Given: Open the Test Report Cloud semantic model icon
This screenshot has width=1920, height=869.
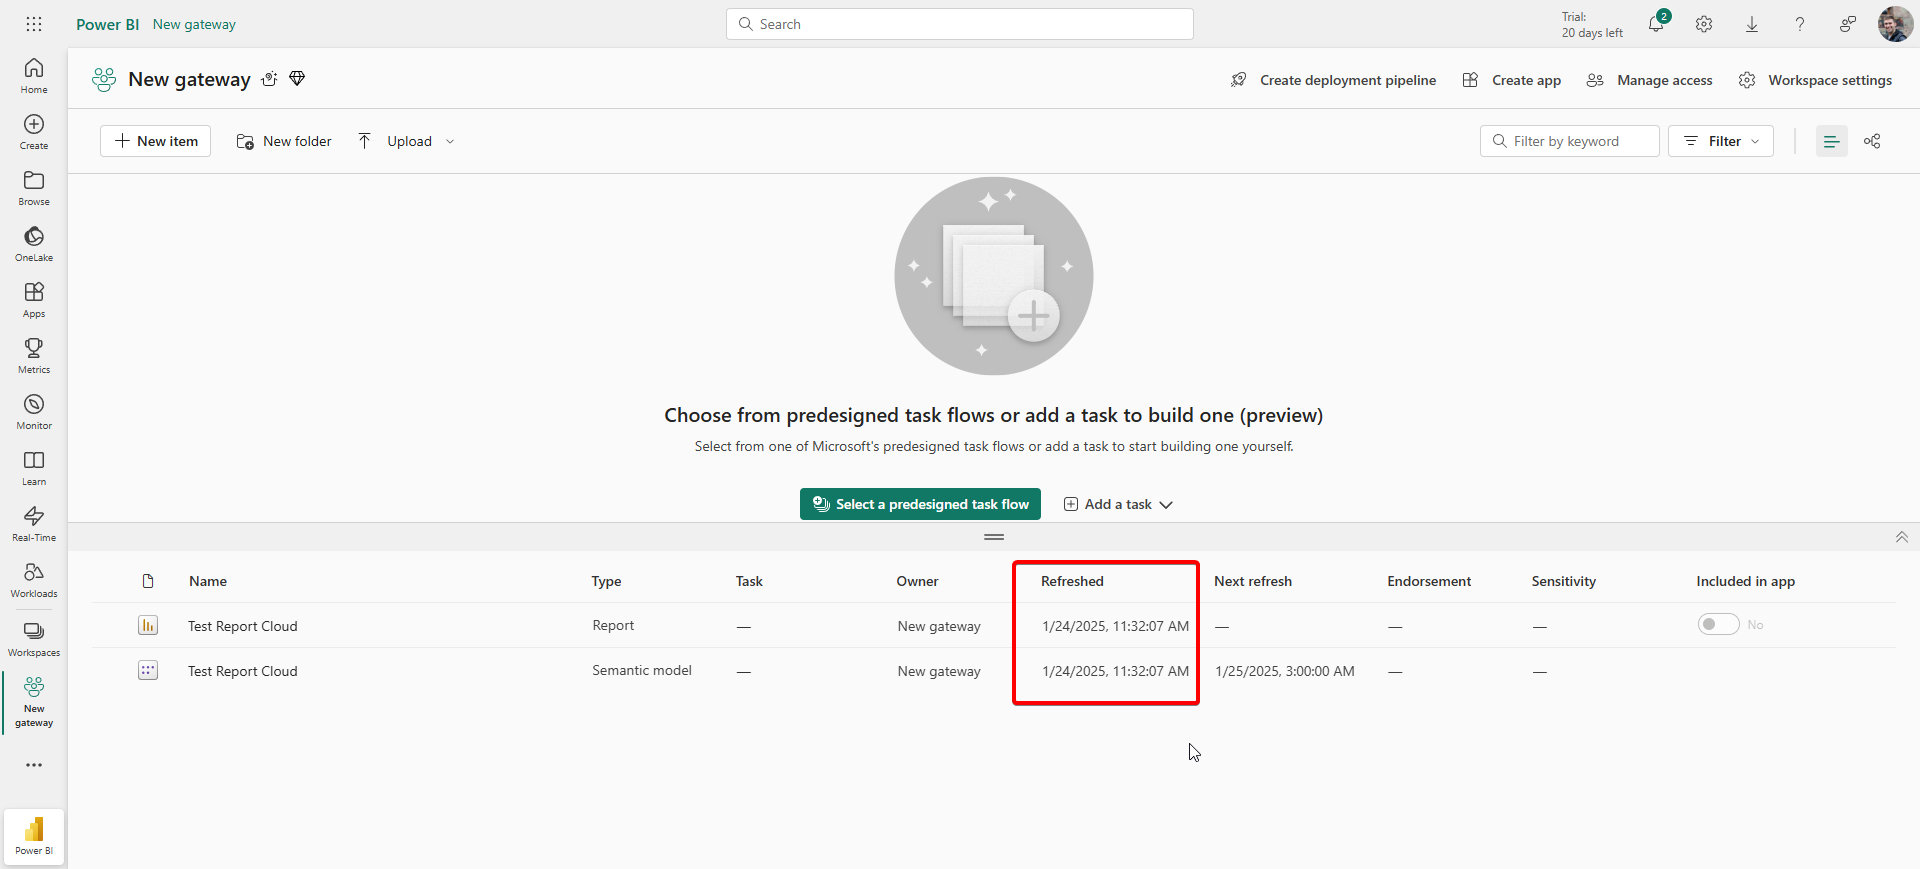Looking at the screenshot, I should [148, 670].
